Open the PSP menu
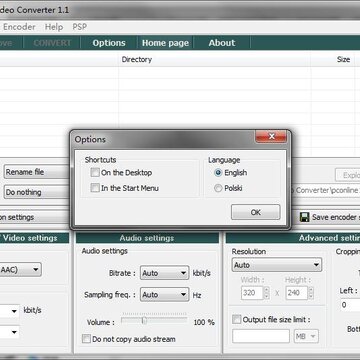The height and width of the screenshot is (360, 360). pos(79,27)
